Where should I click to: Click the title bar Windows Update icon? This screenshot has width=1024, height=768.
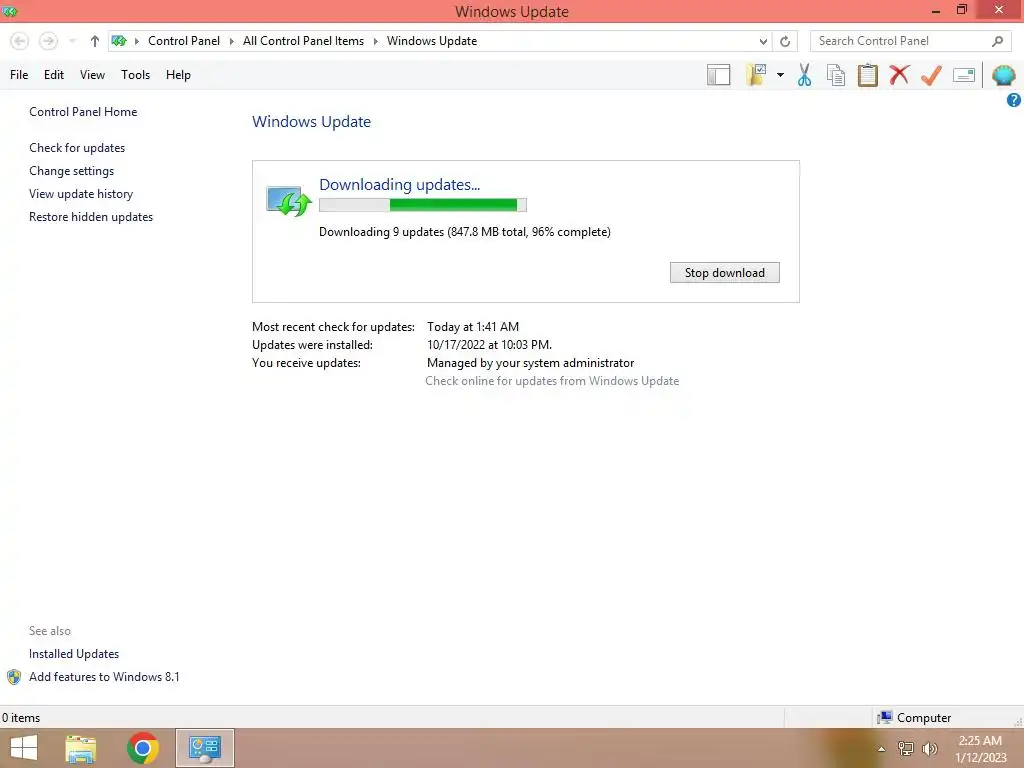pos(9,11)
